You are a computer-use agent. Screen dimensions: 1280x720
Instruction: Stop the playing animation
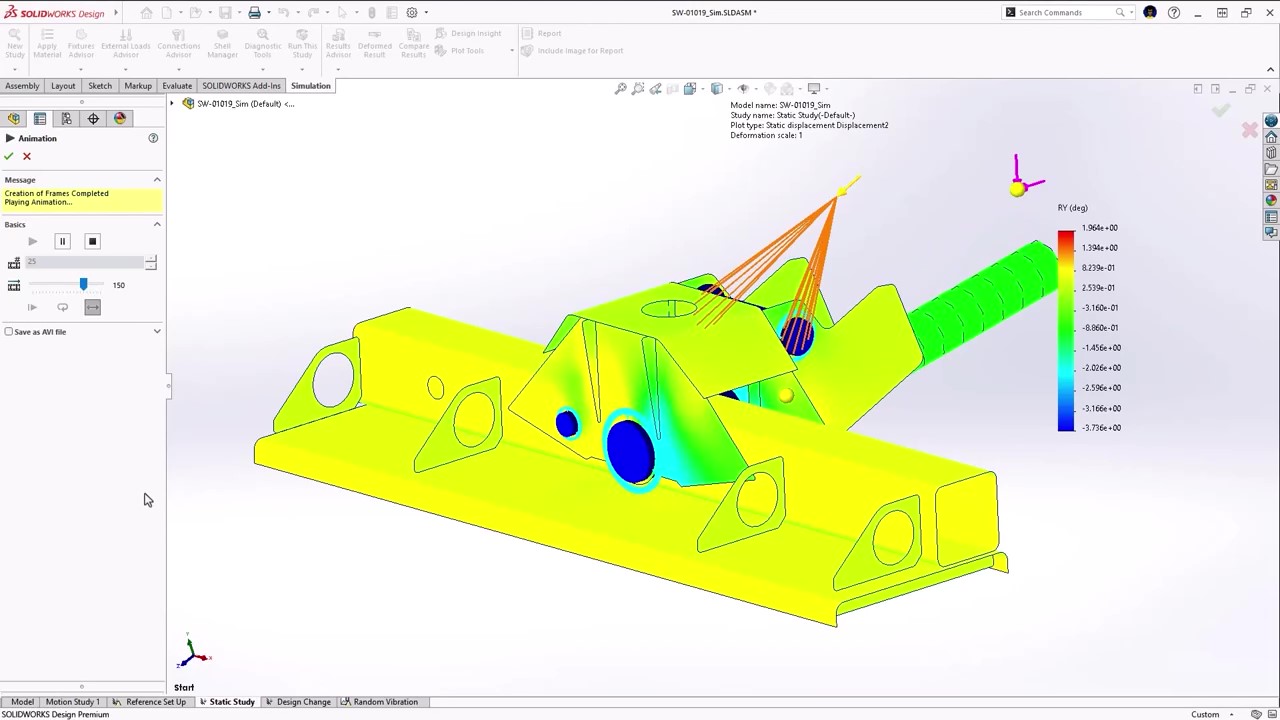pyautogui.click(x=92, y=241)
